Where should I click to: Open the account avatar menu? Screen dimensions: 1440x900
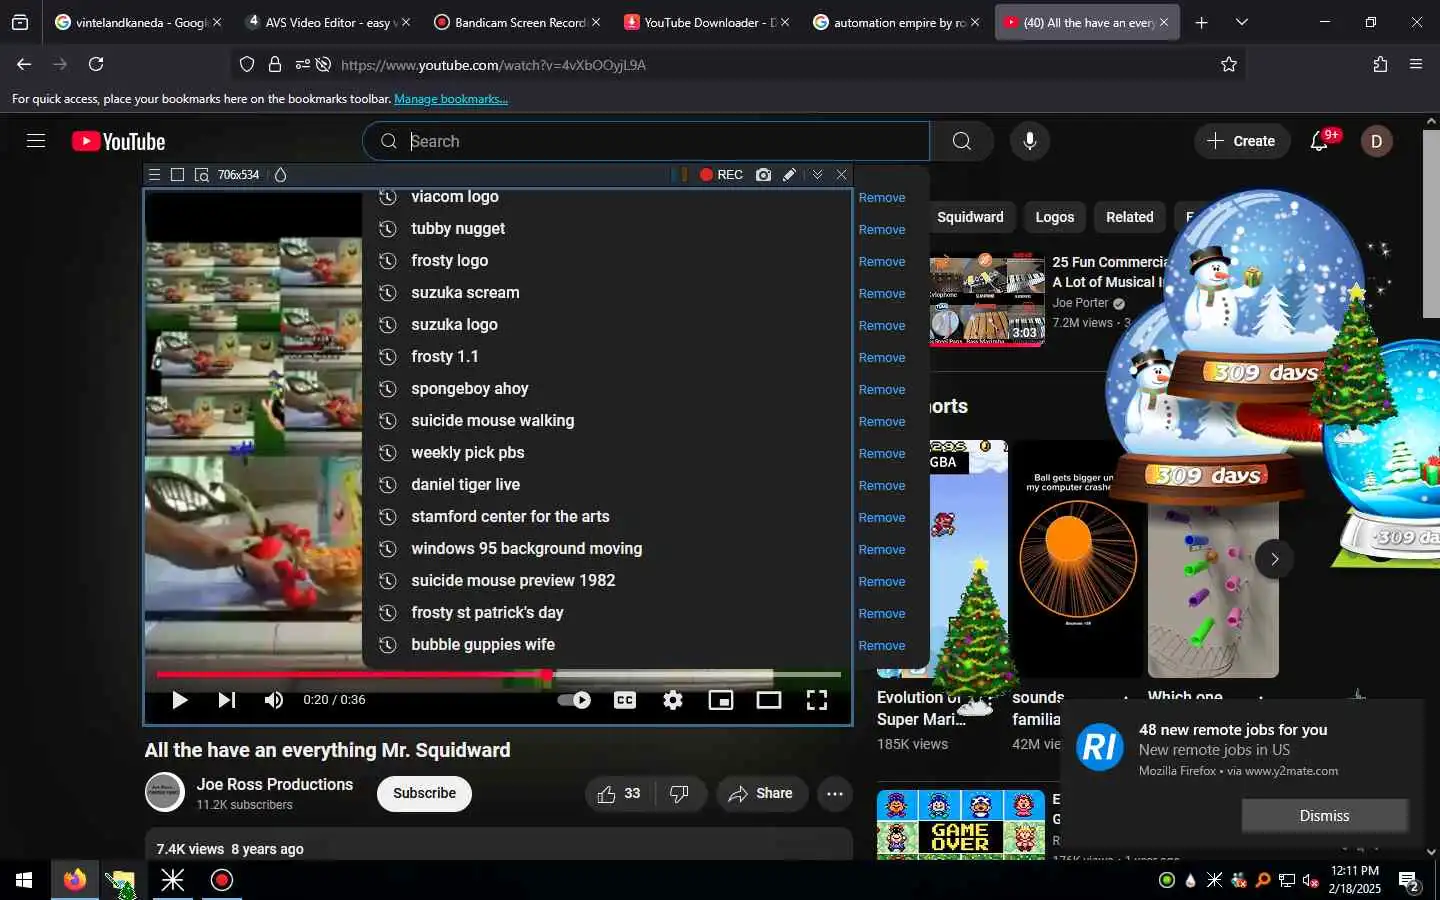(x=1376, y=141)
